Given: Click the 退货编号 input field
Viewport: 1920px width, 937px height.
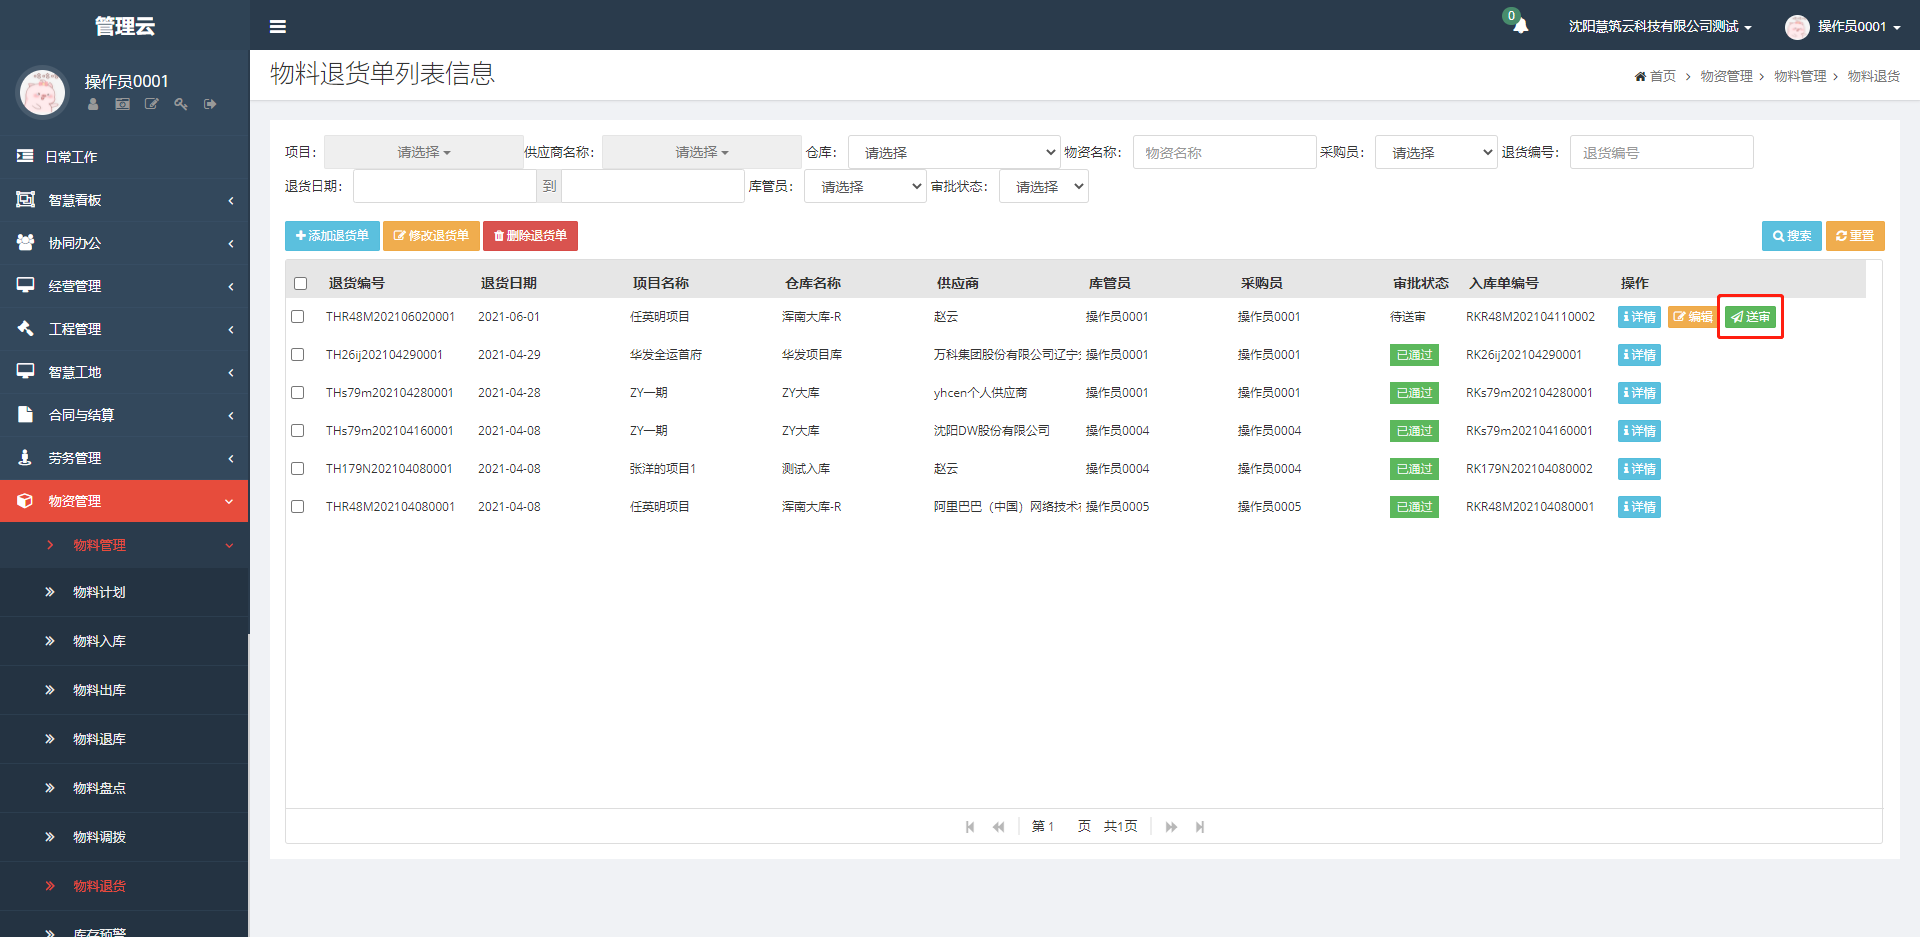Looking at the screenshot, I should (x=1661, y=152).
